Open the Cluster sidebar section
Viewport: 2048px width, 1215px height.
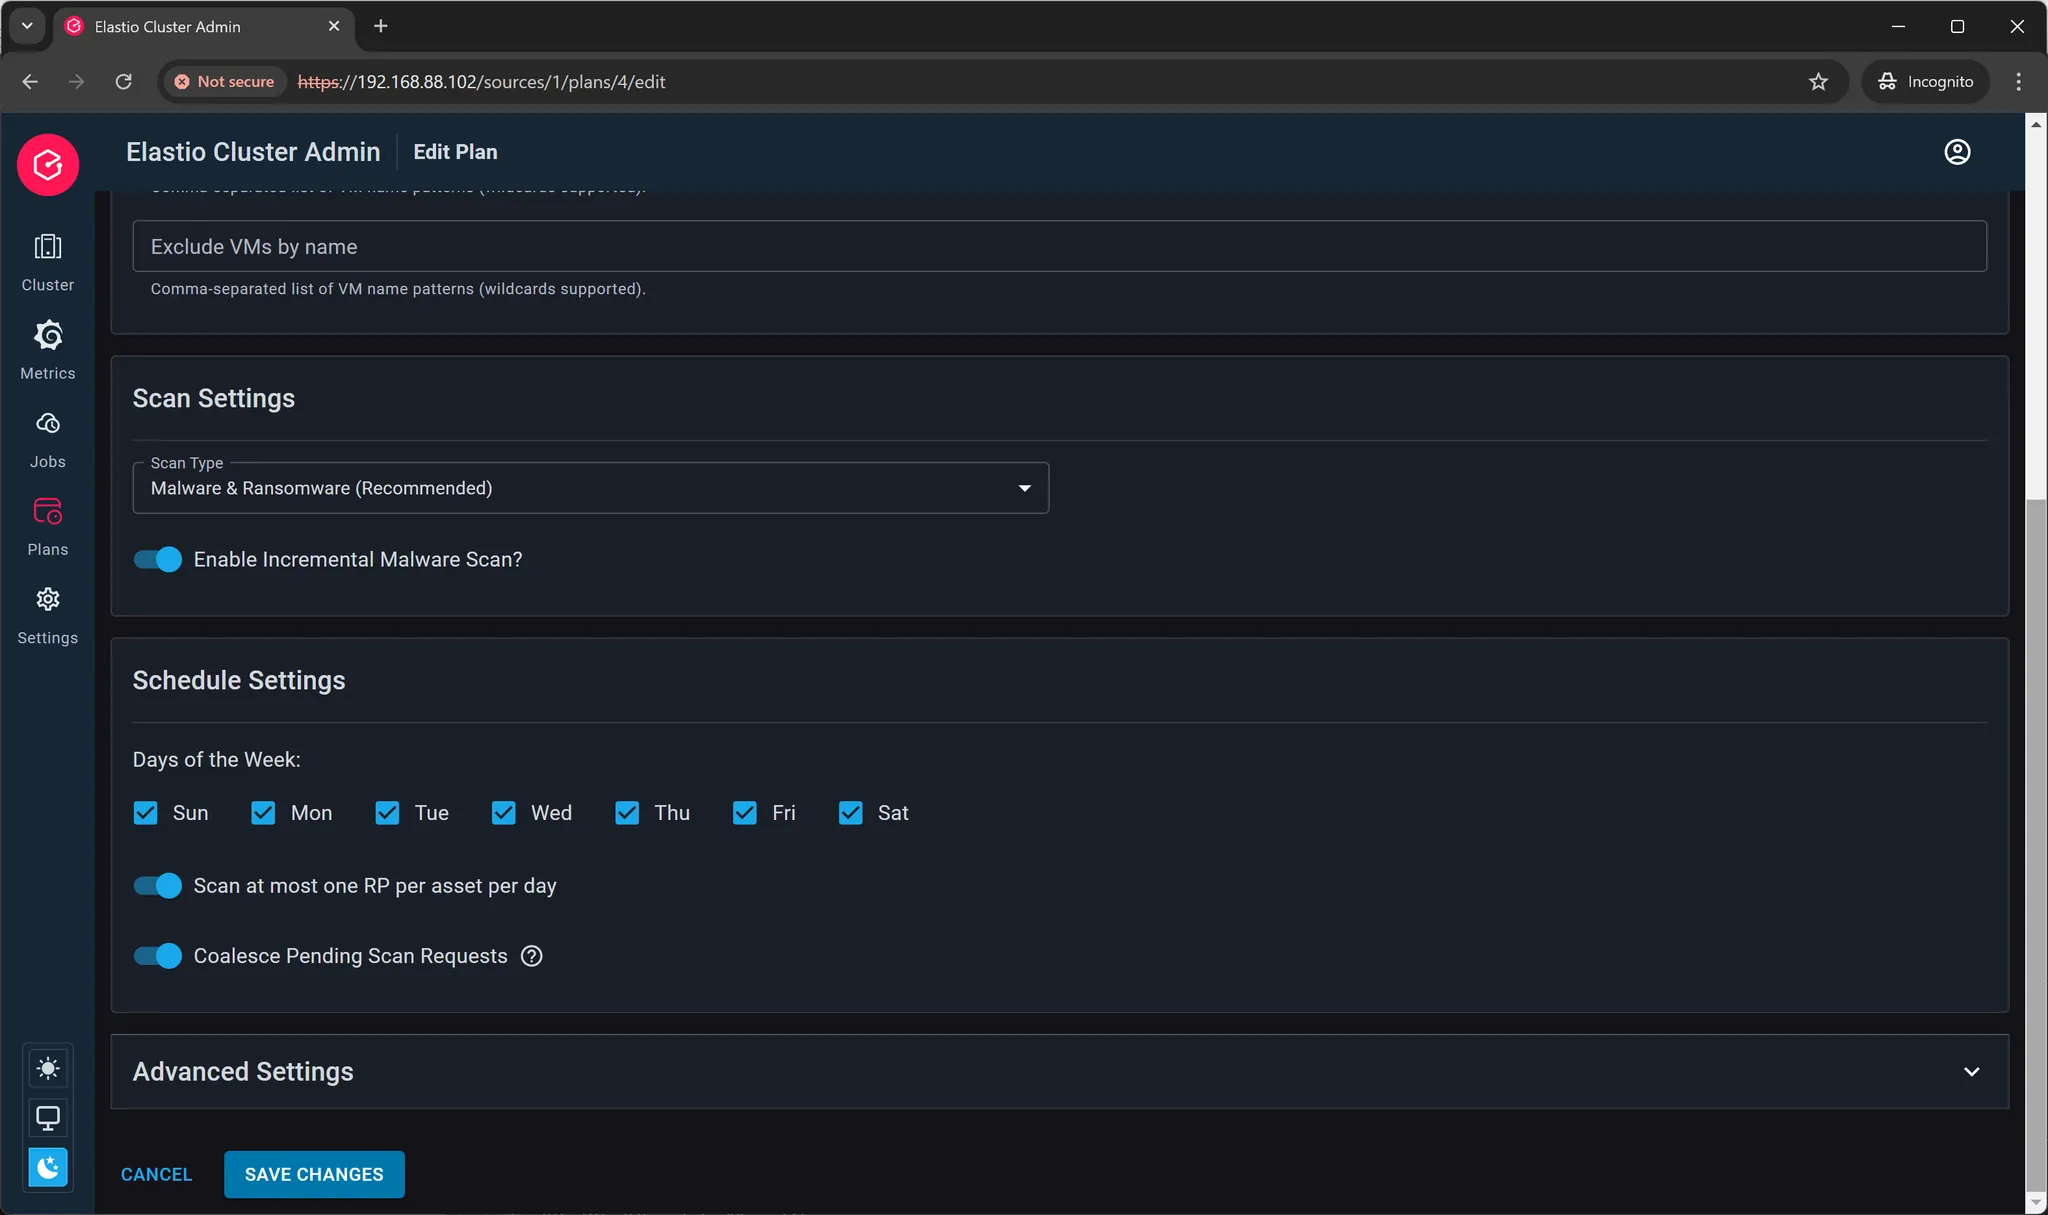[x=48, y=262]
